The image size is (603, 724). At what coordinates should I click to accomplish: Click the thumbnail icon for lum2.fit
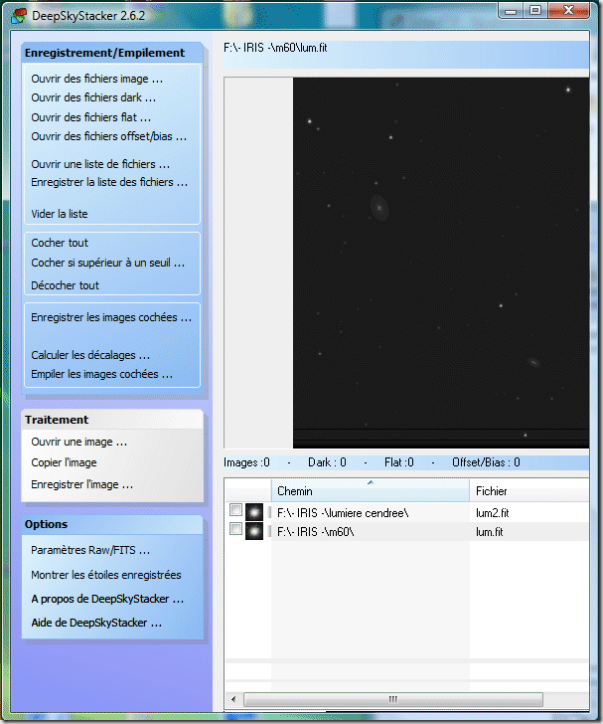[254, 512]
